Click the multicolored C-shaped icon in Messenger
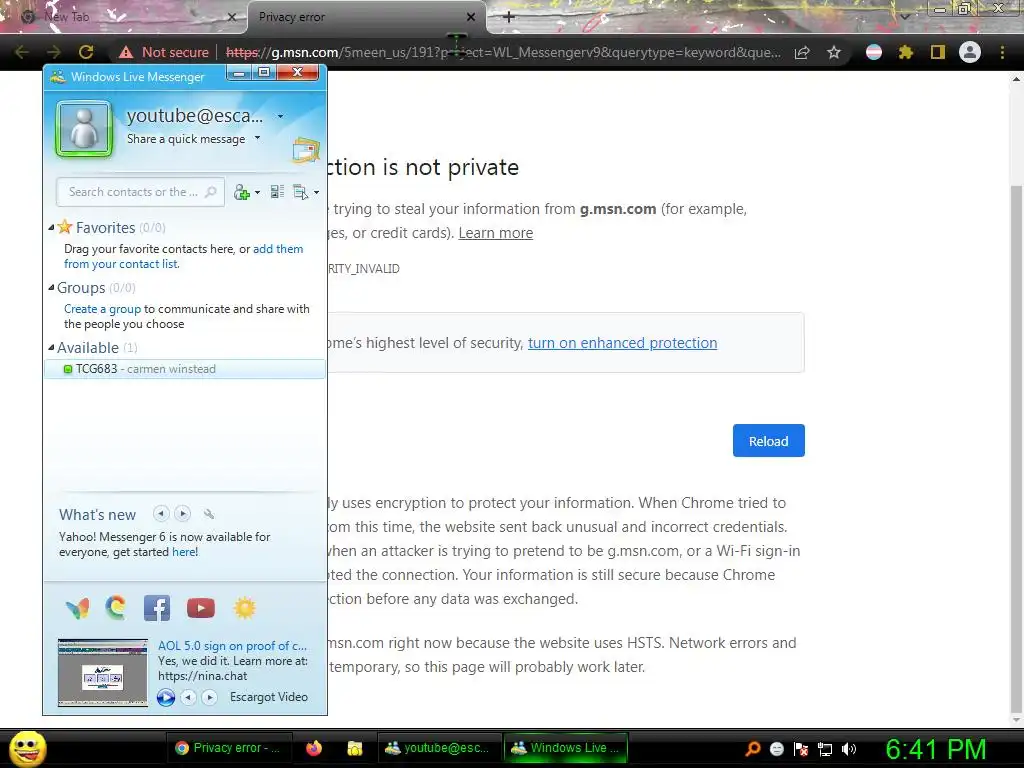1024x768 pixels. (116, 607)
